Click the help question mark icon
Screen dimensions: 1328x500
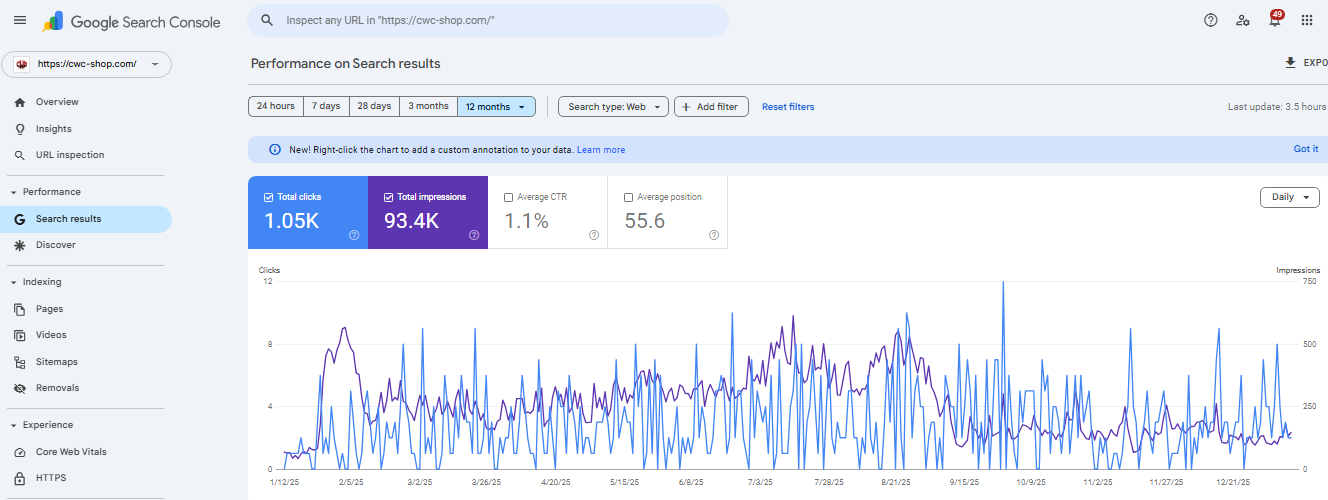pyautogui.click(x=1211, y=20)
